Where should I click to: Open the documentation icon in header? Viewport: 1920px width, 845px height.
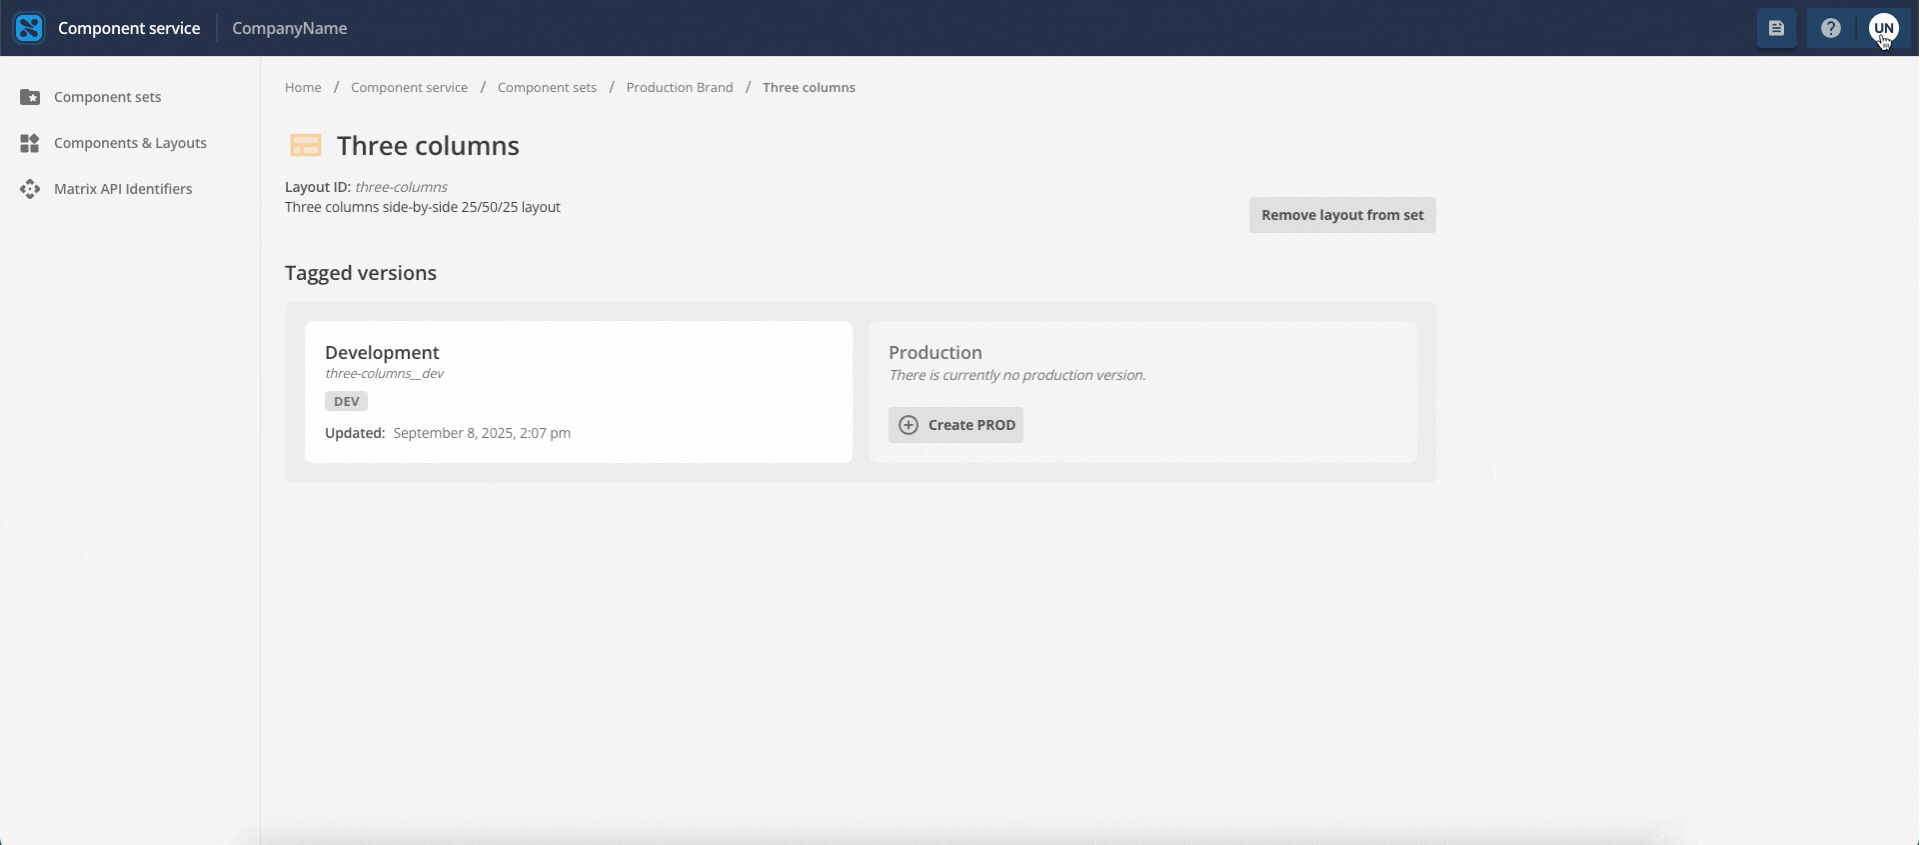tap(1776, 28)
